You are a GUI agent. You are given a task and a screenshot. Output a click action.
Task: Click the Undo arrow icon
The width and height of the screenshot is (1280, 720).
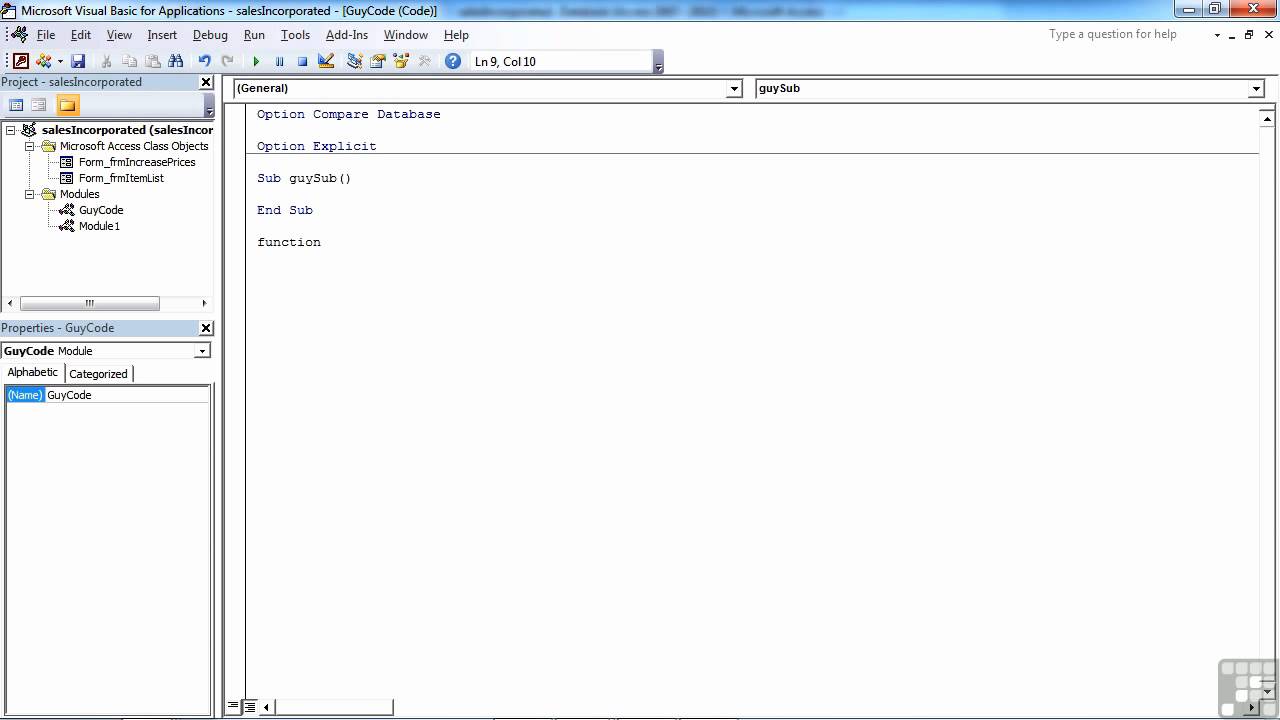(x=204, y=61)
